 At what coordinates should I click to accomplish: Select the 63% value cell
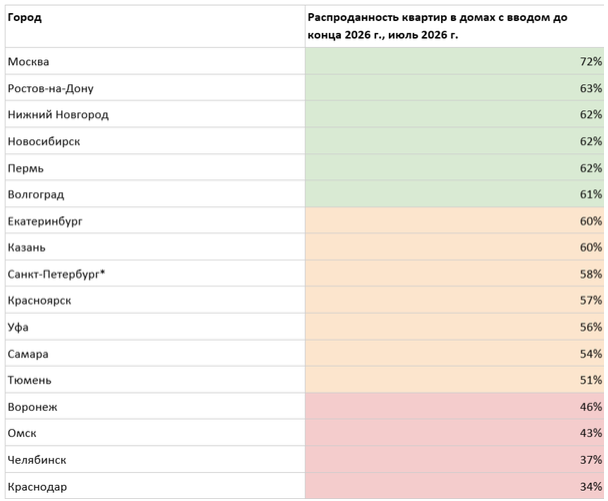coord(454,88)
